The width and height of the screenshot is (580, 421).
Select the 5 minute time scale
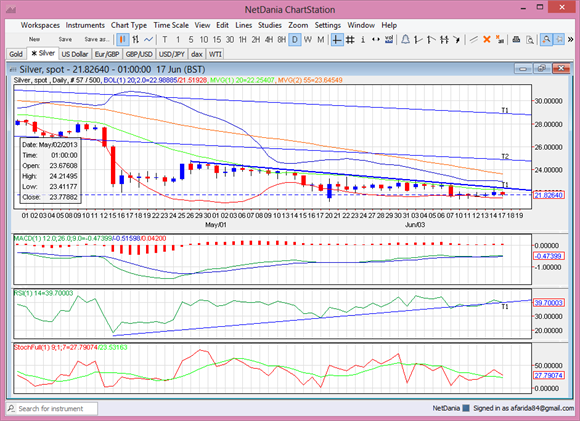[x=191, y=39]
